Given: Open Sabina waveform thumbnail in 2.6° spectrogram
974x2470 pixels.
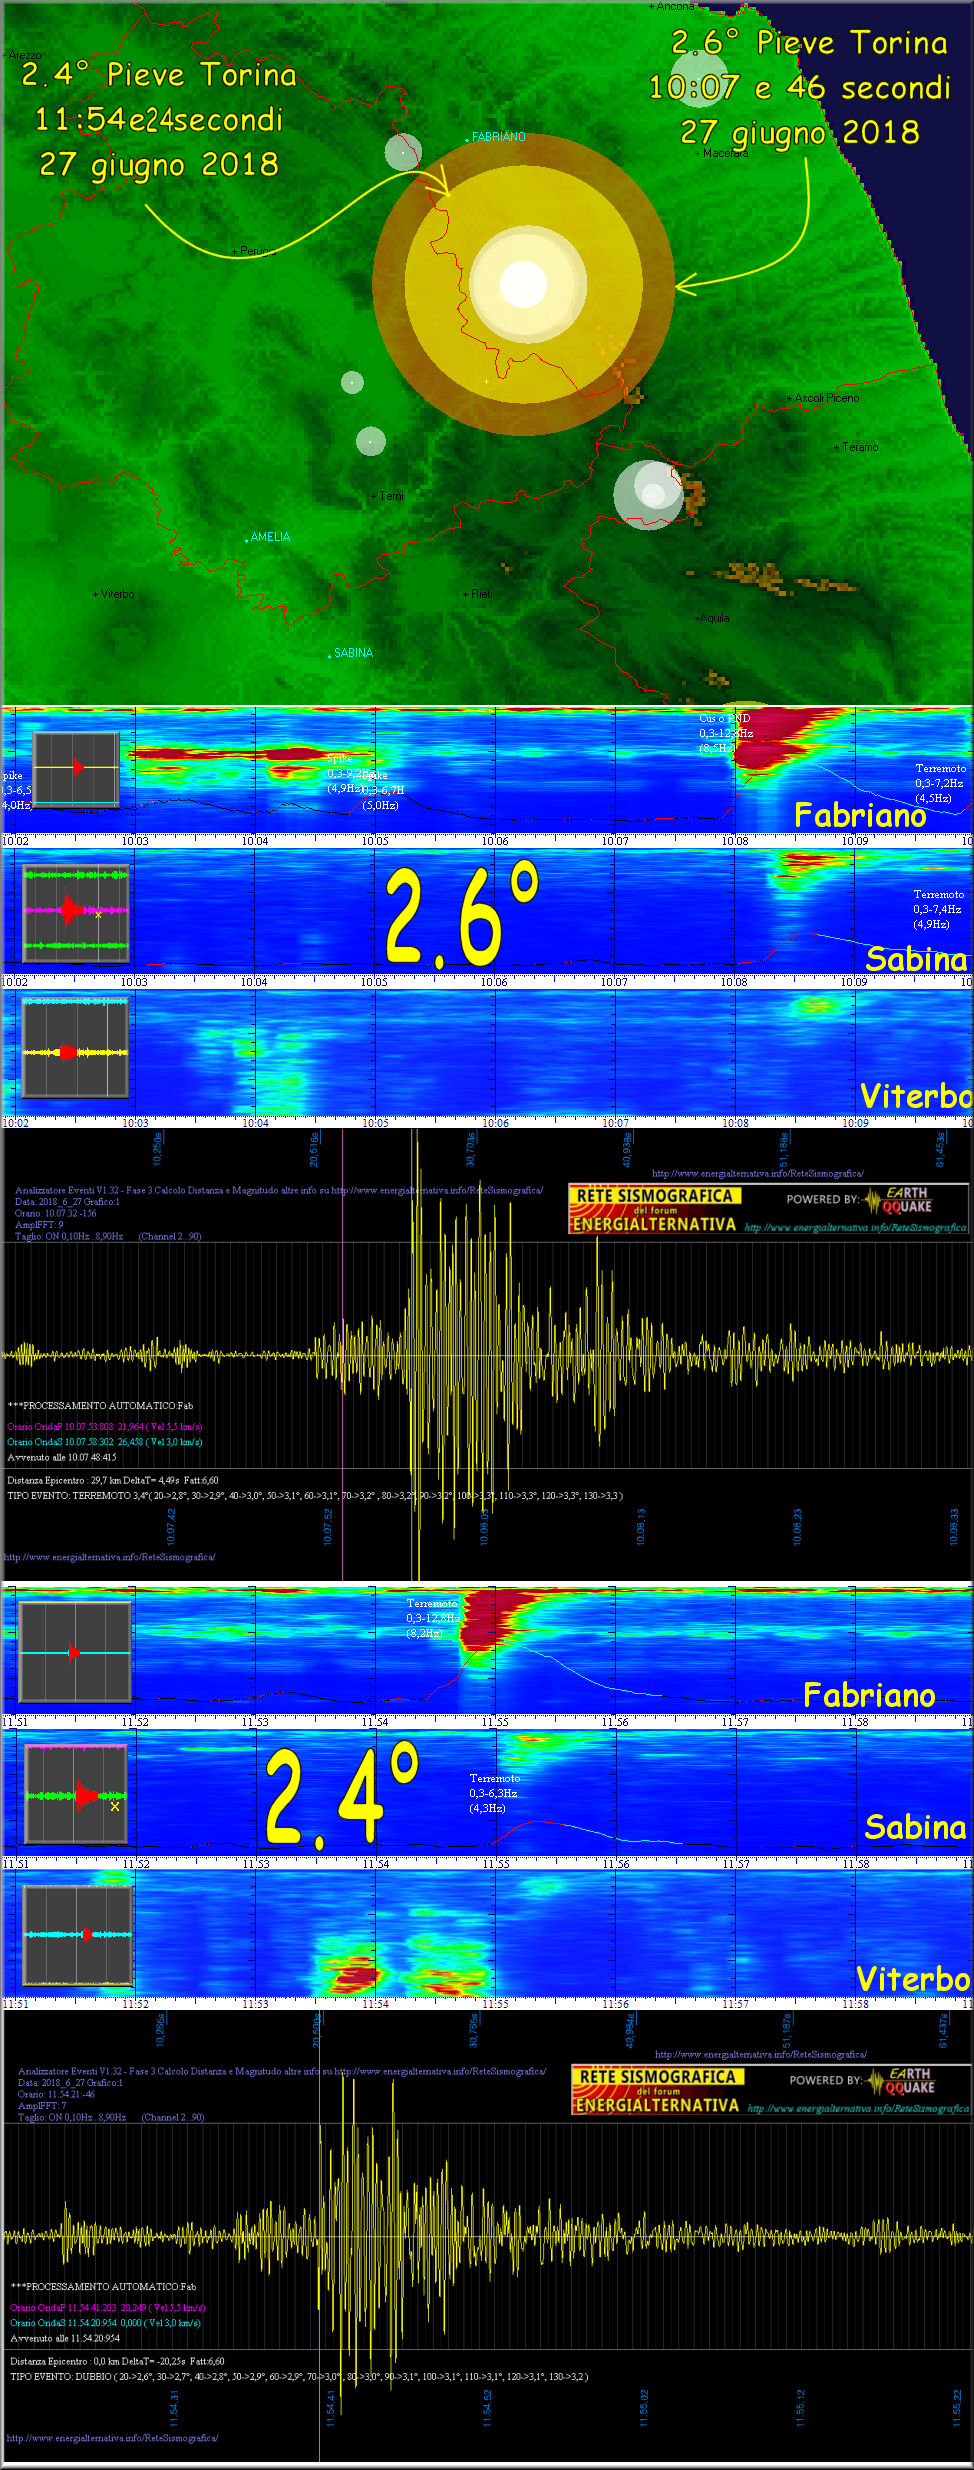Looking at the screenshot, I should tap(76, 912).
